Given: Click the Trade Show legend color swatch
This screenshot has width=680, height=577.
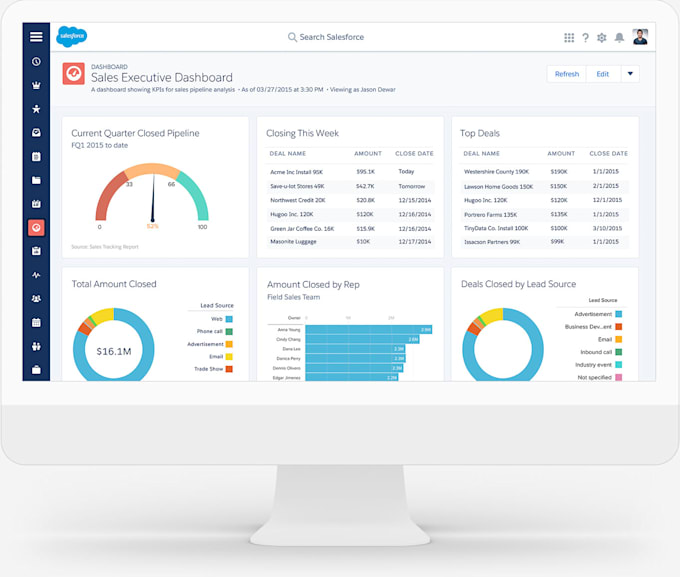Looking at the screenshot, I should tap(229, 369).
